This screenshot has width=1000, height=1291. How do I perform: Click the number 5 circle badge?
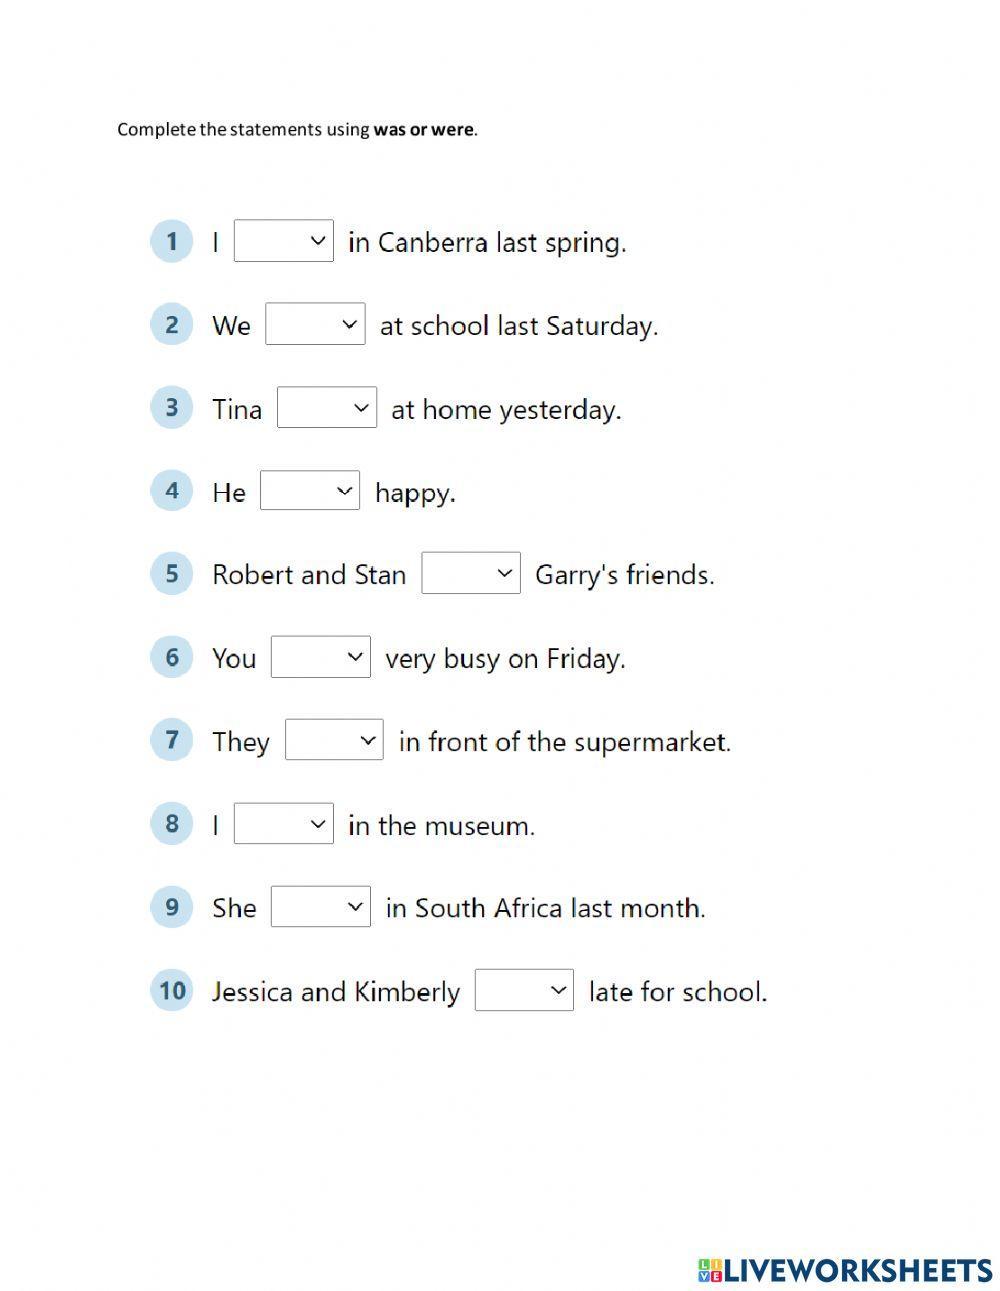click(172, 574)
